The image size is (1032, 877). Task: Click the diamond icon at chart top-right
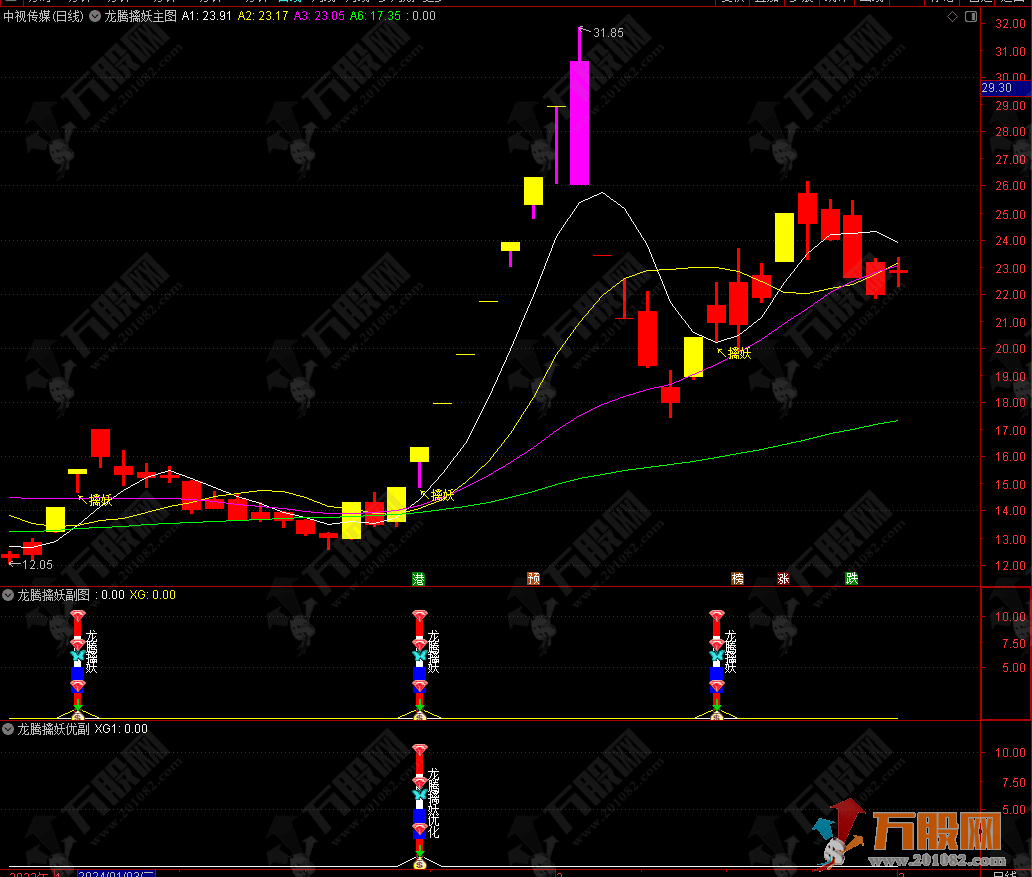[x=952, y=16]
